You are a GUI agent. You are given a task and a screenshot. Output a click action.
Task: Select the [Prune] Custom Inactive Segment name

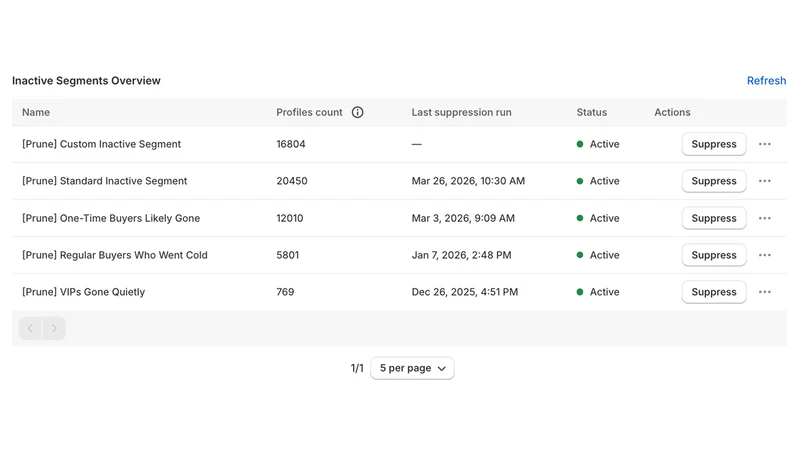pos(102,144)
